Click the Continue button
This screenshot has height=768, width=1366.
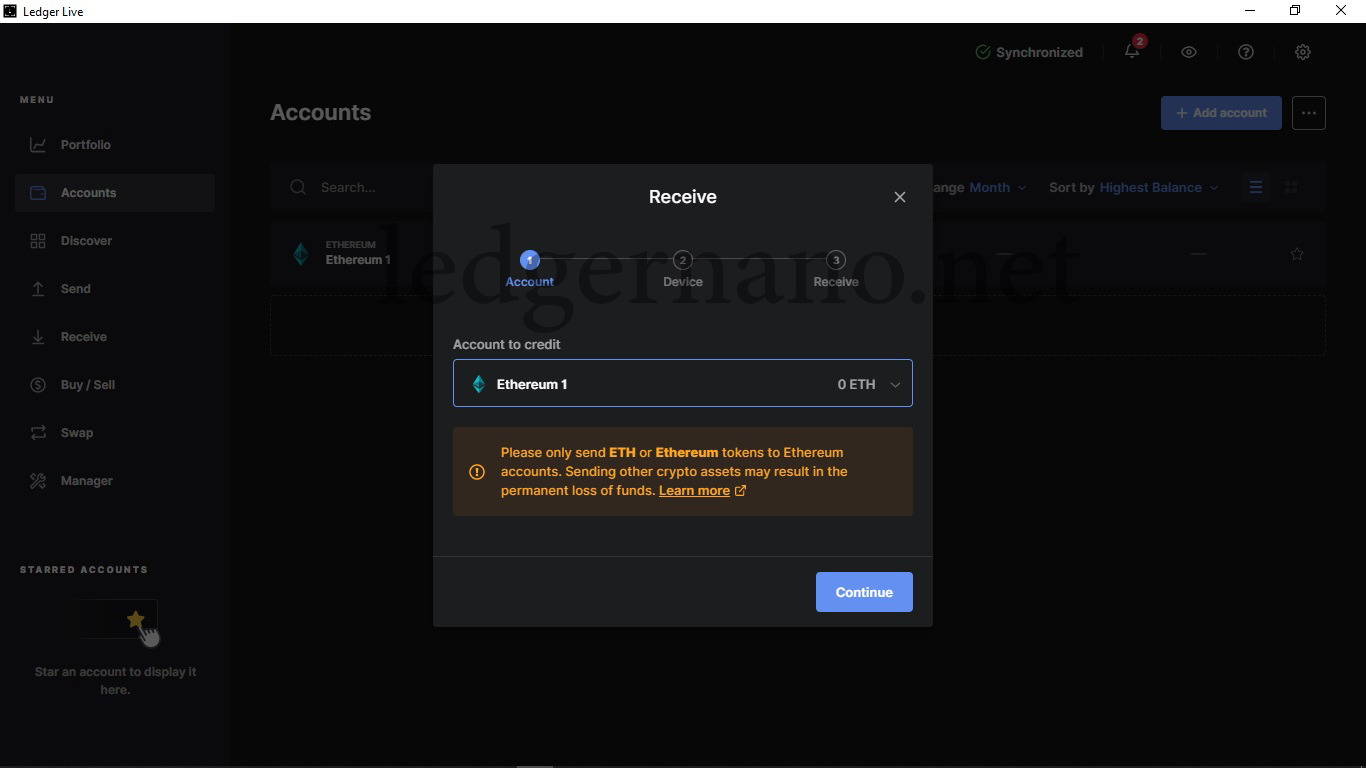coord(864,592)
